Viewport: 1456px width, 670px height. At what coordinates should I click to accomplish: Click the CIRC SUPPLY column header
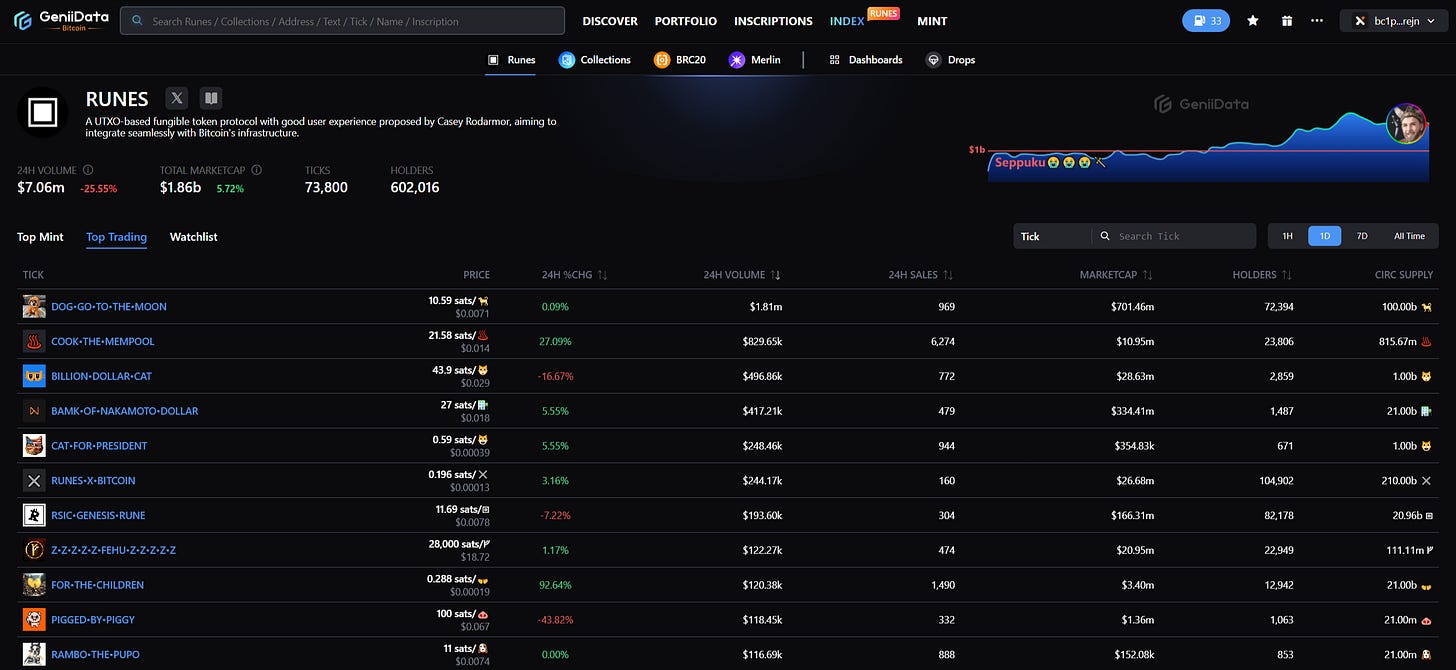pyautogui.click(x=1403, y=274)
